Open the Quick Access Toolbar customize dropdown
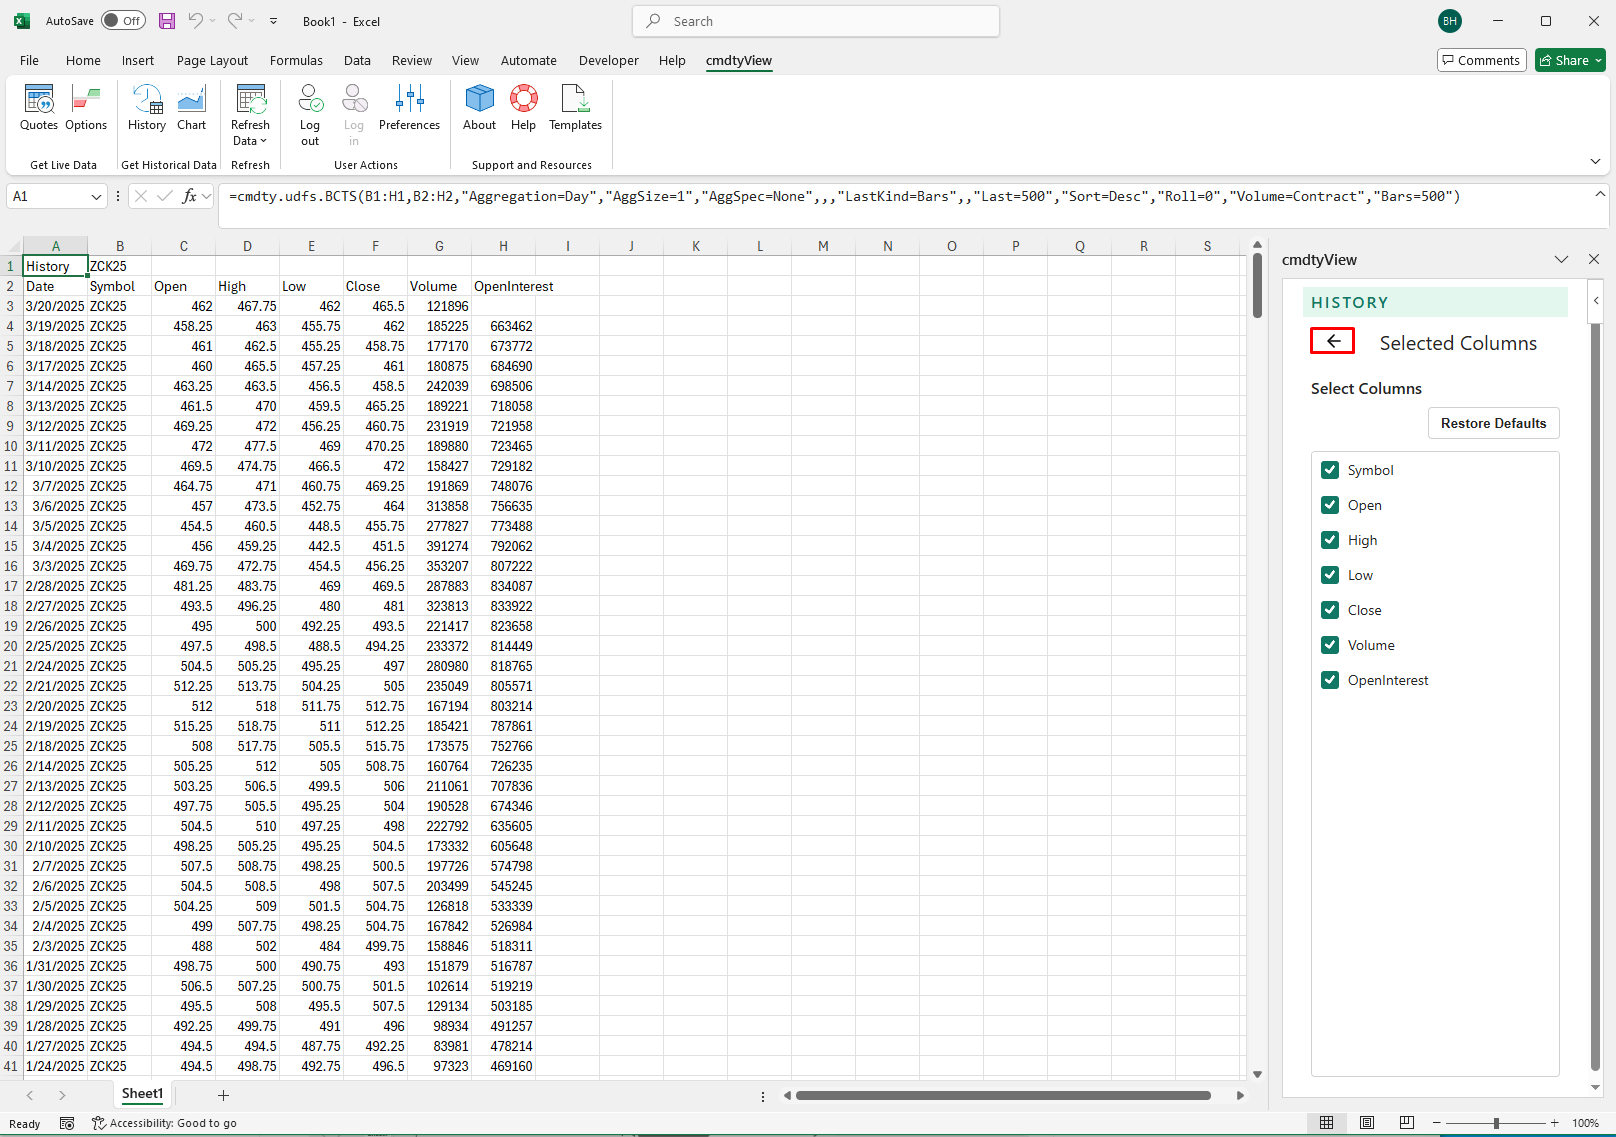Image resolution: width=1616 pixels, height=1137 pixels. point(274,21)
